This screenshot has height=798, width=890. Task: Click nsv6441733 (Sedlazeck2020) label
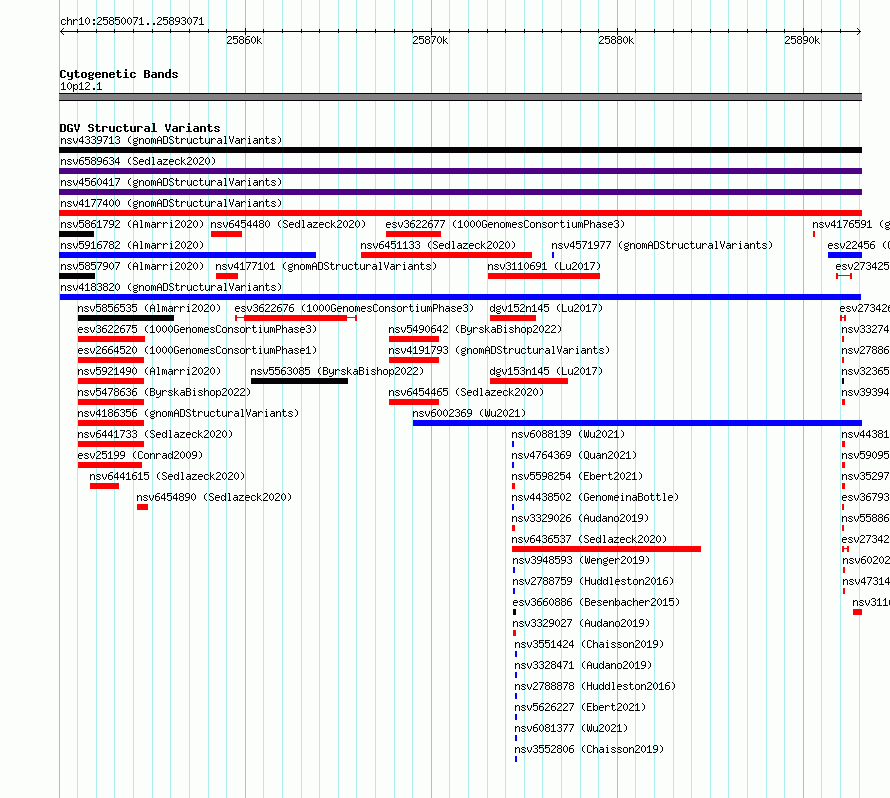[155, 434]
